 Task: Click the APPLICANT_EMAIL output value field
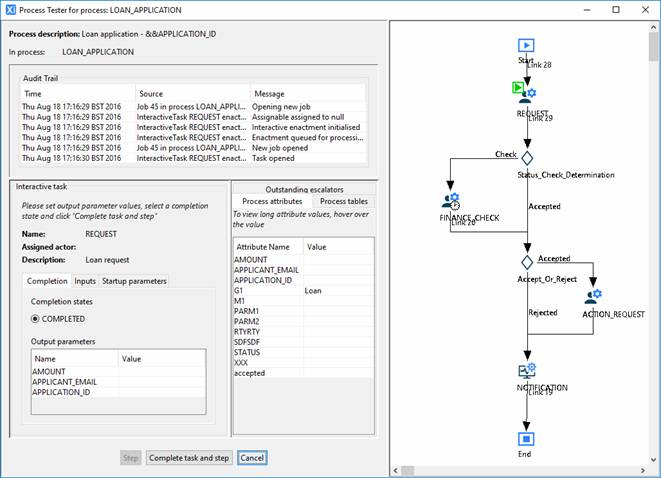(162, 382)
